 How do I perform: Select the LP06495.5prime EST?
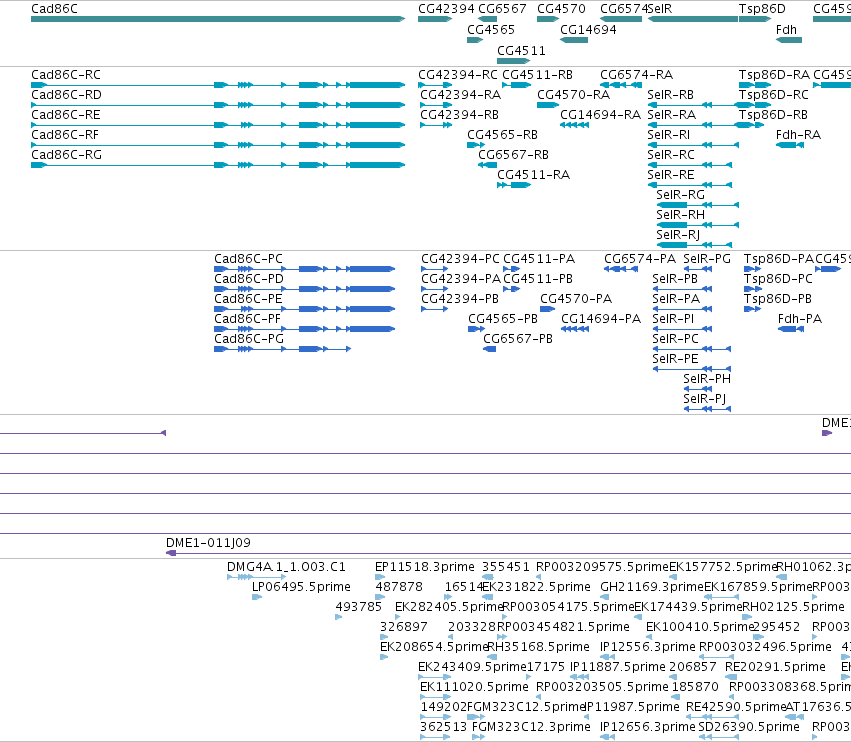[257, 597]
